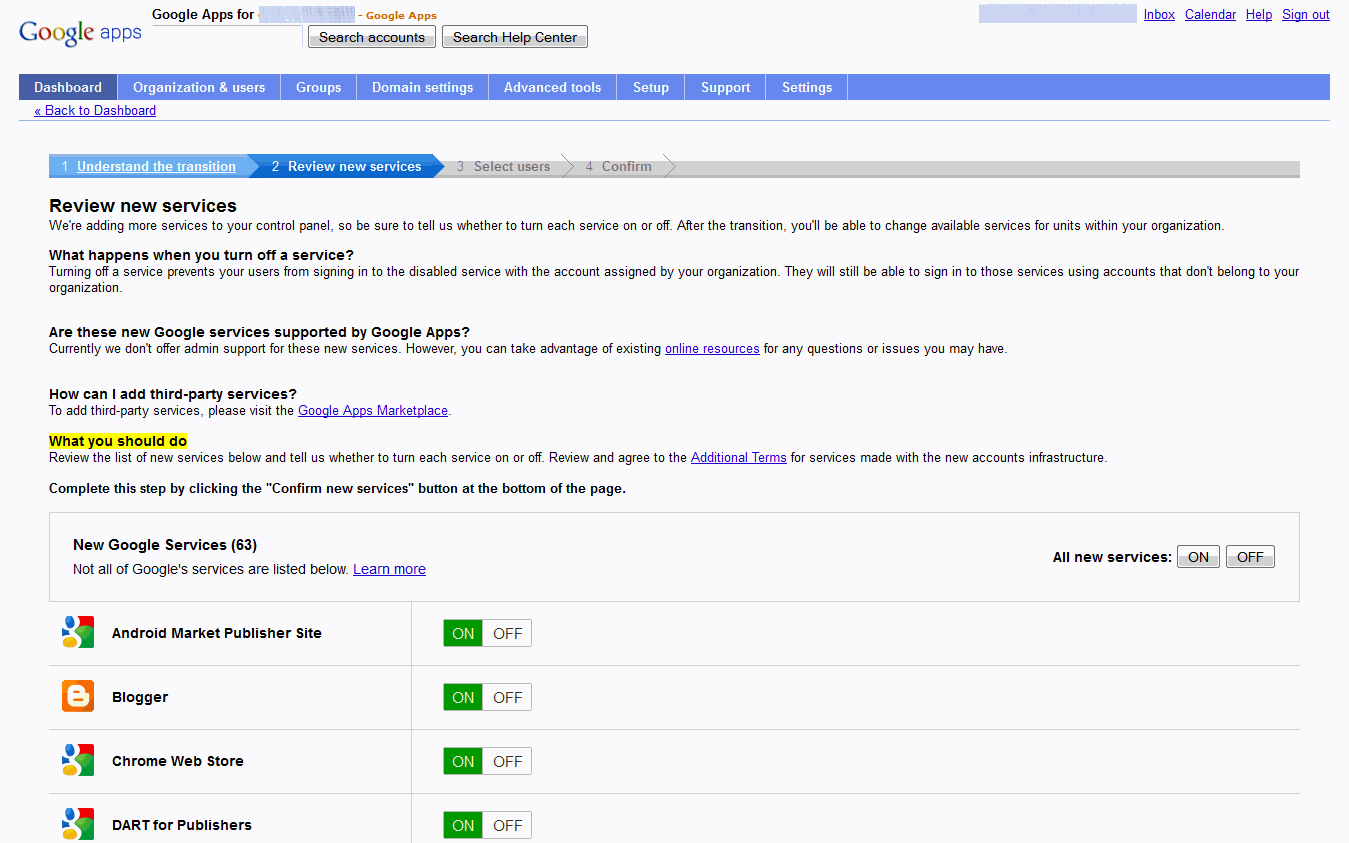Turn OFF Blogger service
This screenshot has height=843, width=1349.
pos(507,697)
